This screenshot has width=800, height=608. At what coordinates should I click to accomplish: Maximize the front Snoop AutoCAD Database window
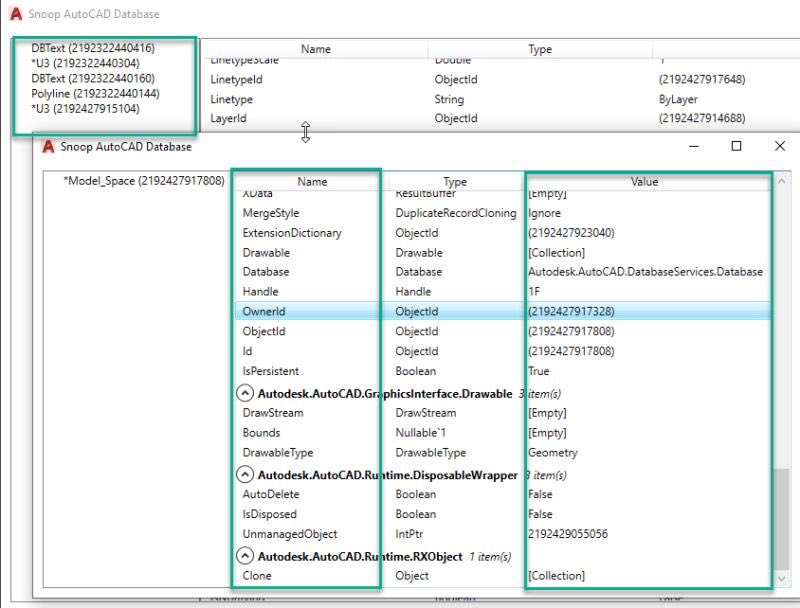coord(736,146)
